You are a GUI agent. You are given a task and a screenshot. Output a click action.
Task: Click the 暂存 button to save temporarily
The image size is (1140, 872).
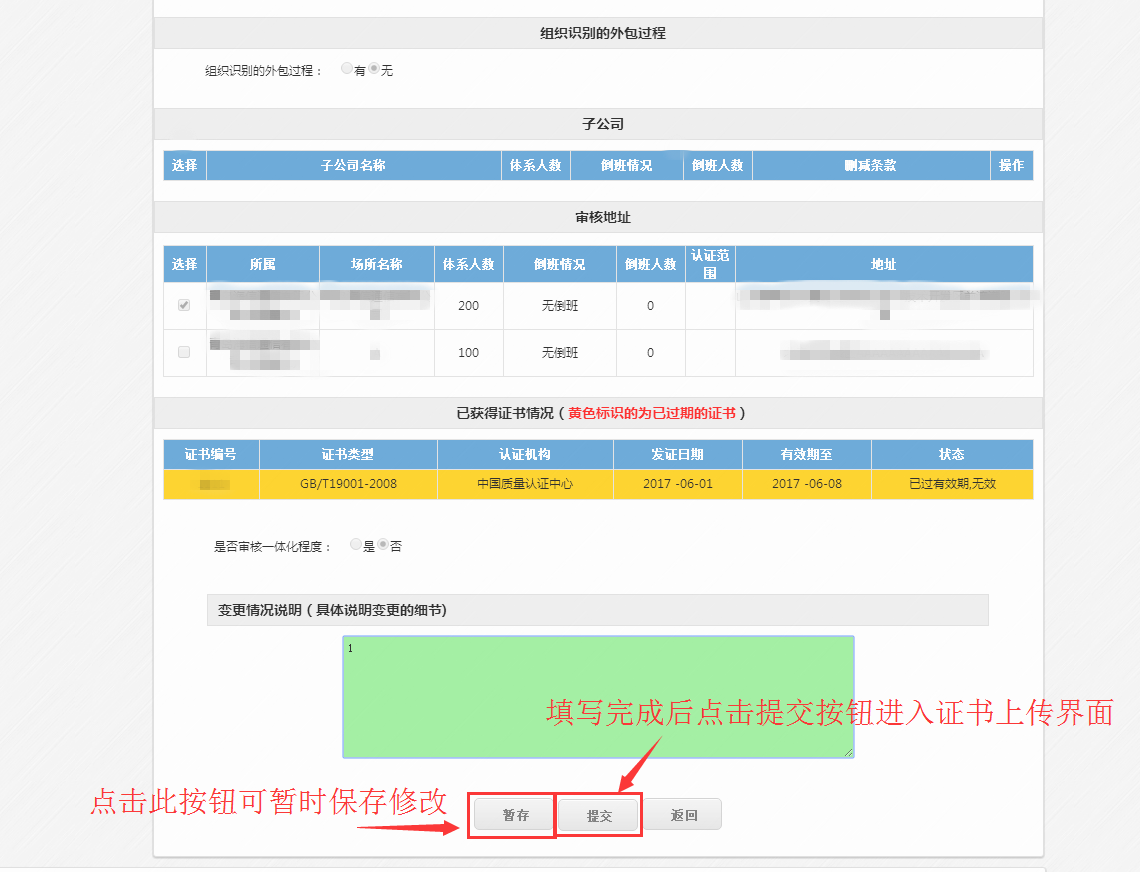[515, 815]
